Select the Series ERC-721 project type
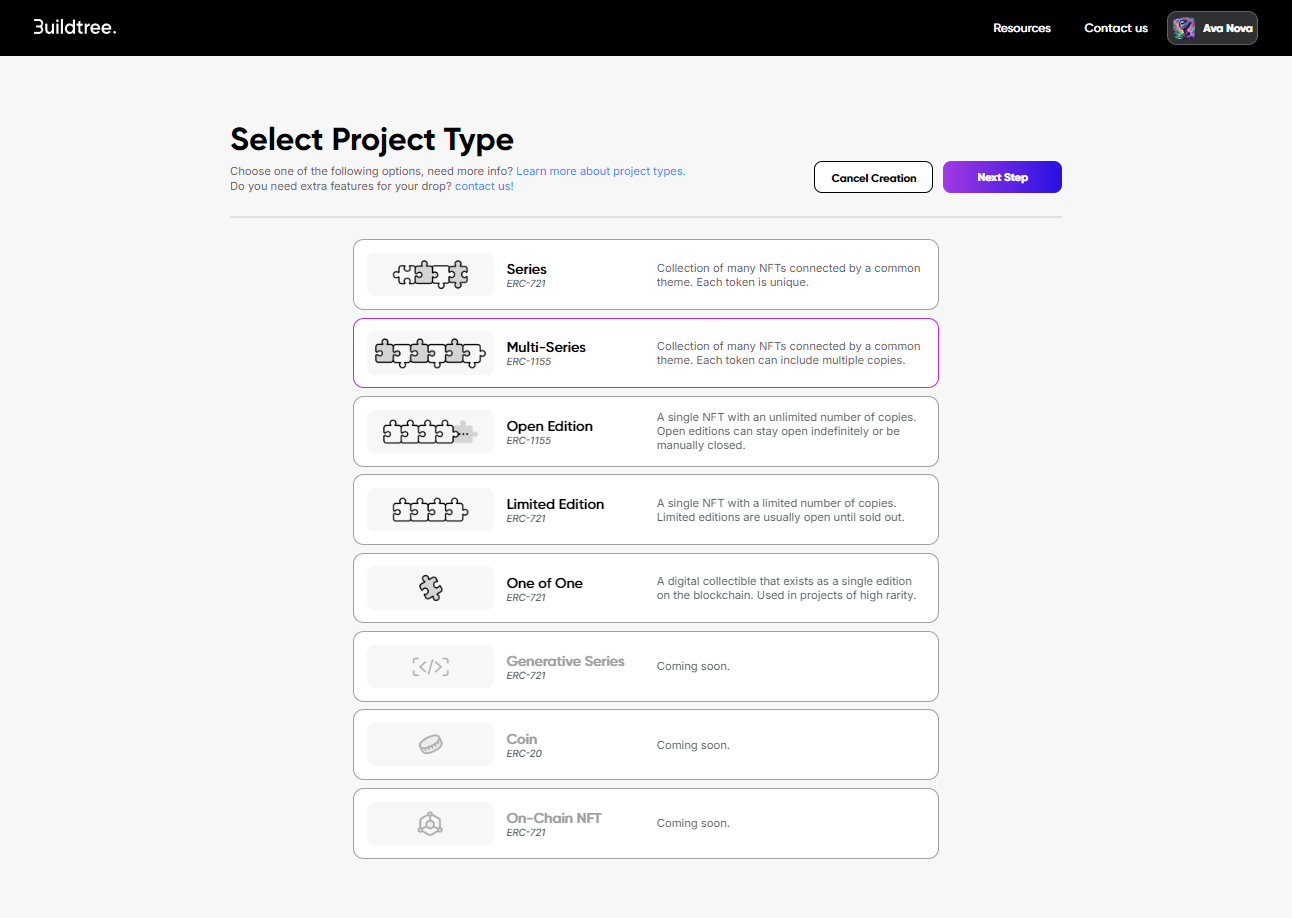1292x918 pixels. (526, 270)
